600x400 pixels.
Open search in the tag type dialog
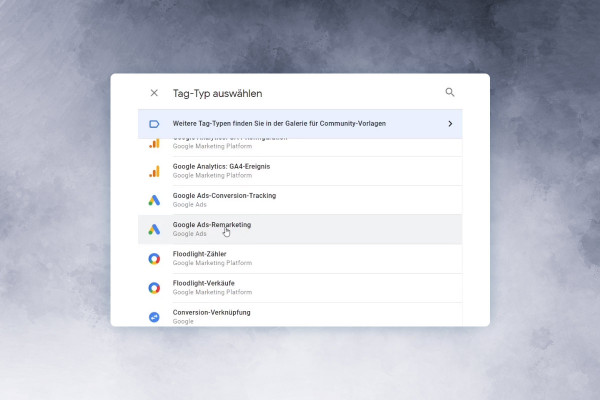point(450,92)
